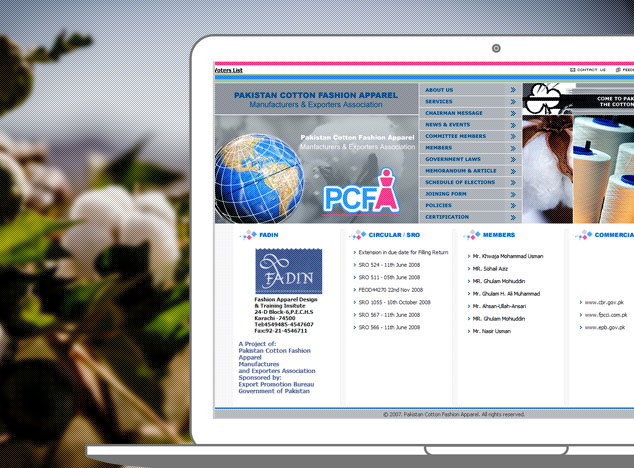Screen dimensions: 634x468
Task: Click the FADIN section heading
Action: [x=268, y=235]
